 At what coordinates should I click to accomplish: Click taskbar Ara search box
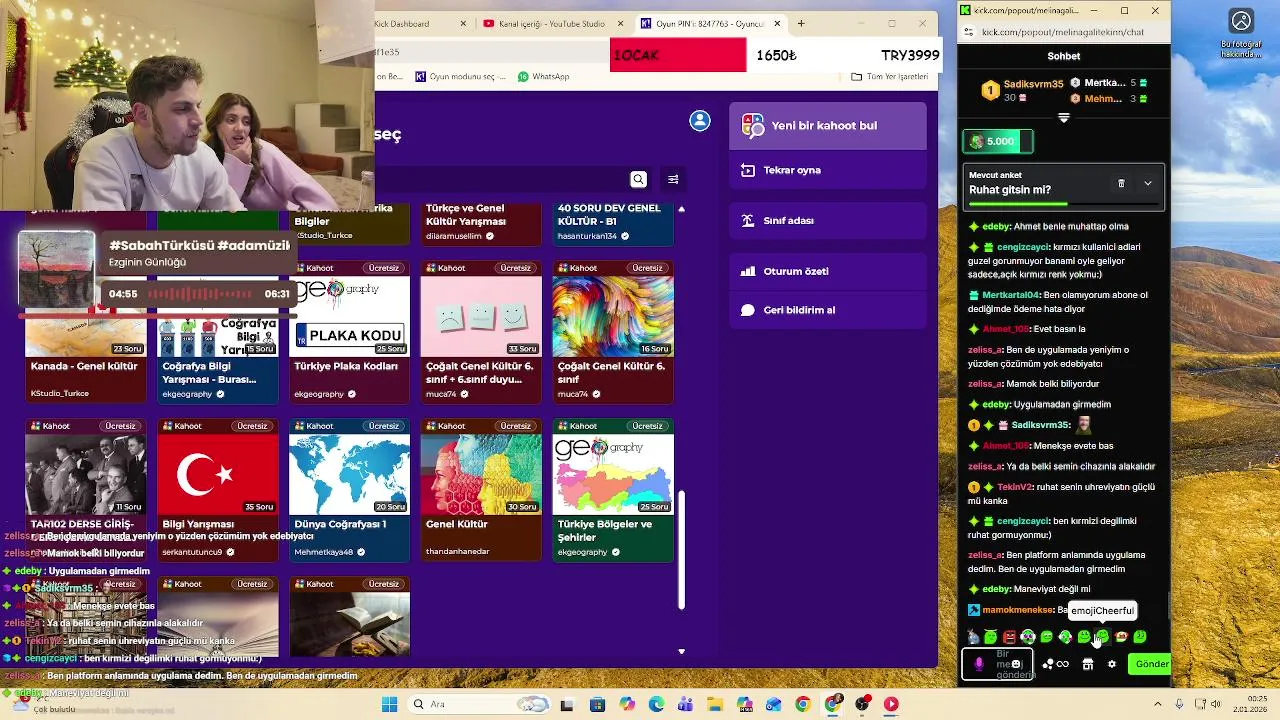pyautogui.click(x=481, y=704)
